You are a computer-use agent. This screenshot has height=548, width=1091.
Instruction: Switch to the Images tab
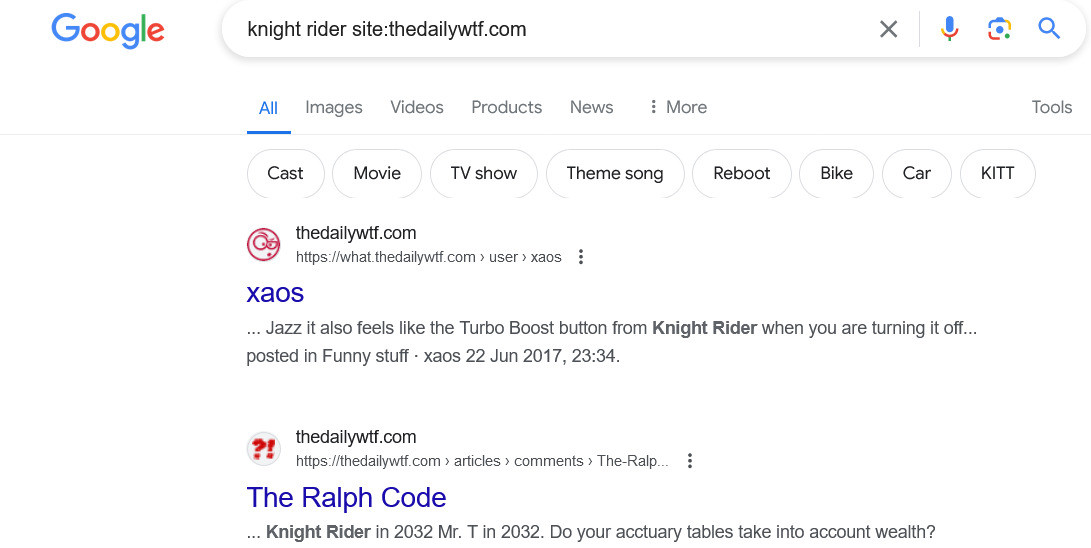tap(333, 107)
